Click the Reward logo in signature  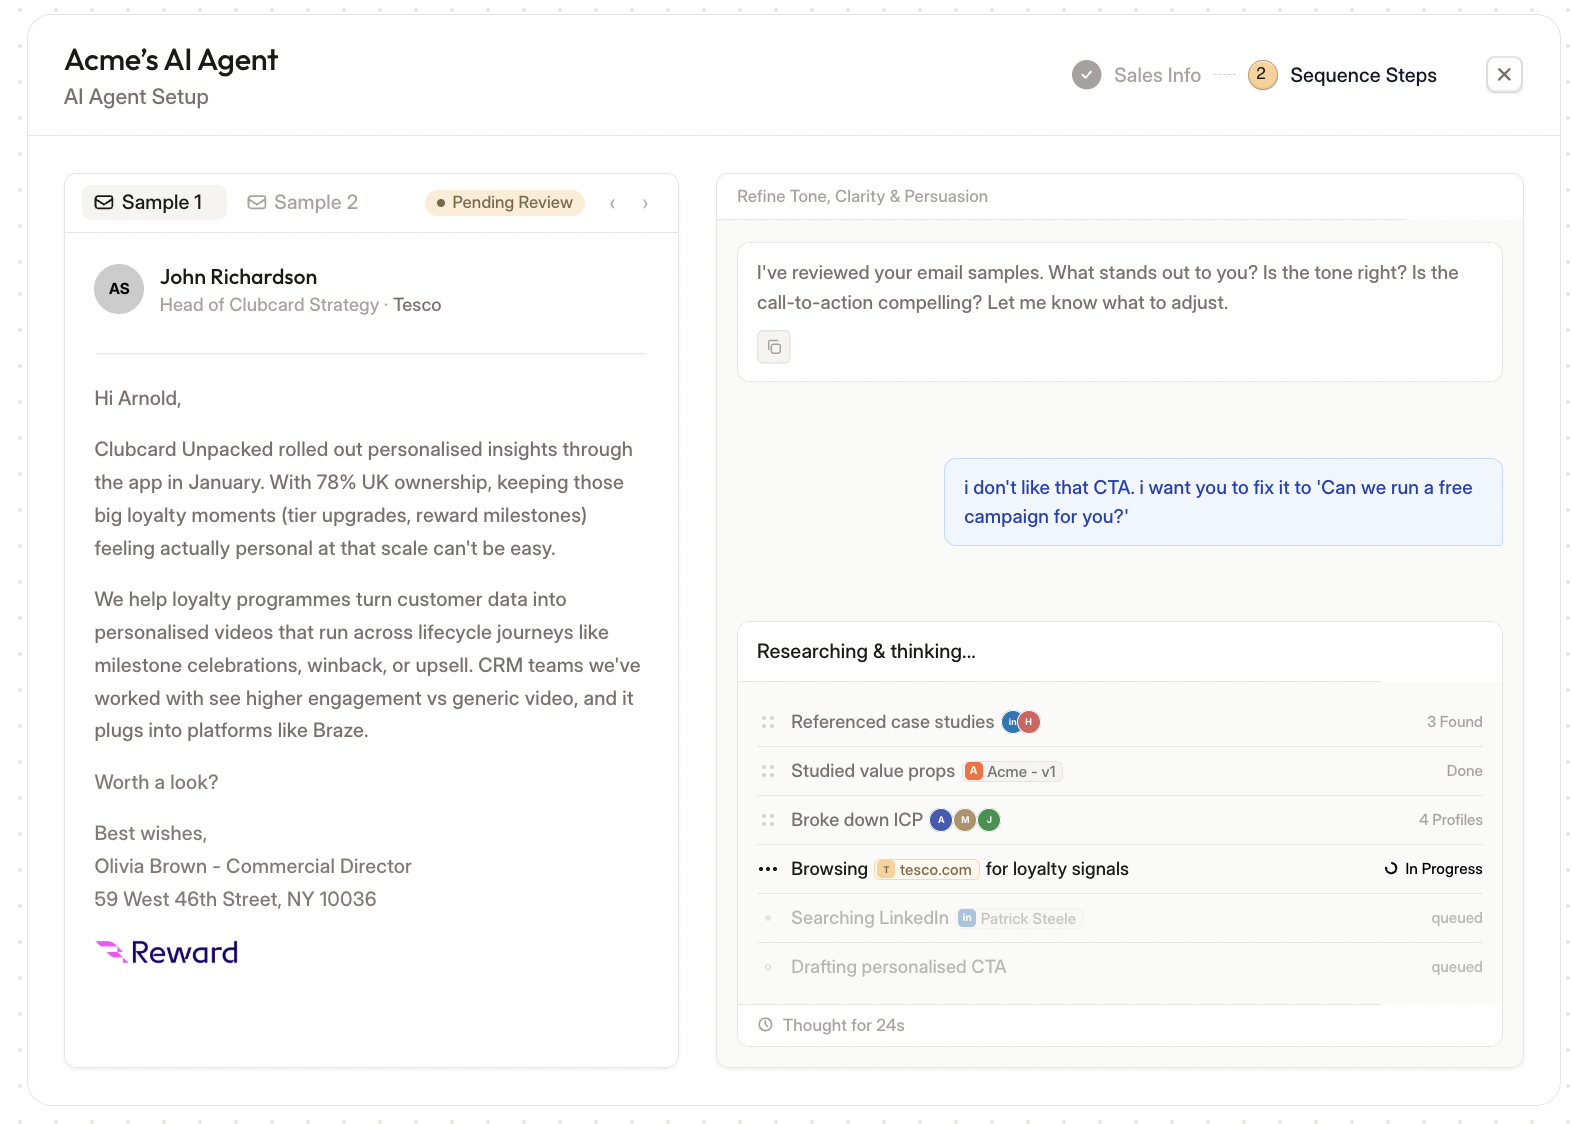click(x=167, y=952)
